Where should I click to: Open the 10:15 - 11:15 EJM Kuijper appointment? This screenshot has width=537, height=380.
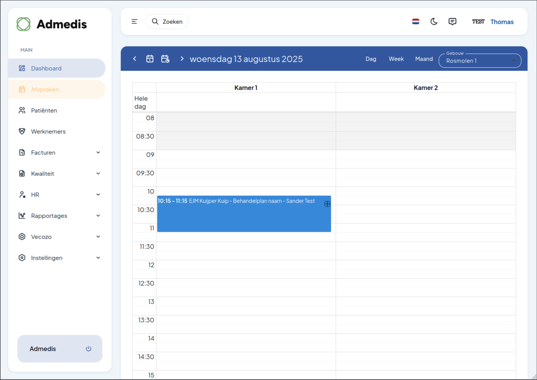point(244,214)
